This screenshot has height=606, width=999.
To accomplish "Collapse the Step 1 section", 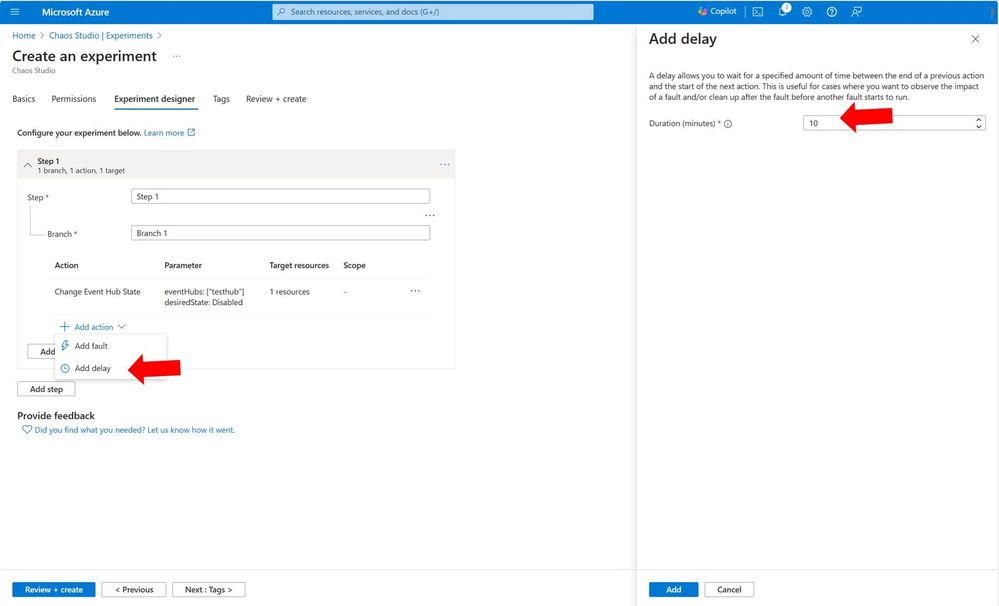I will pyautogui.click(x=27, y=165).
